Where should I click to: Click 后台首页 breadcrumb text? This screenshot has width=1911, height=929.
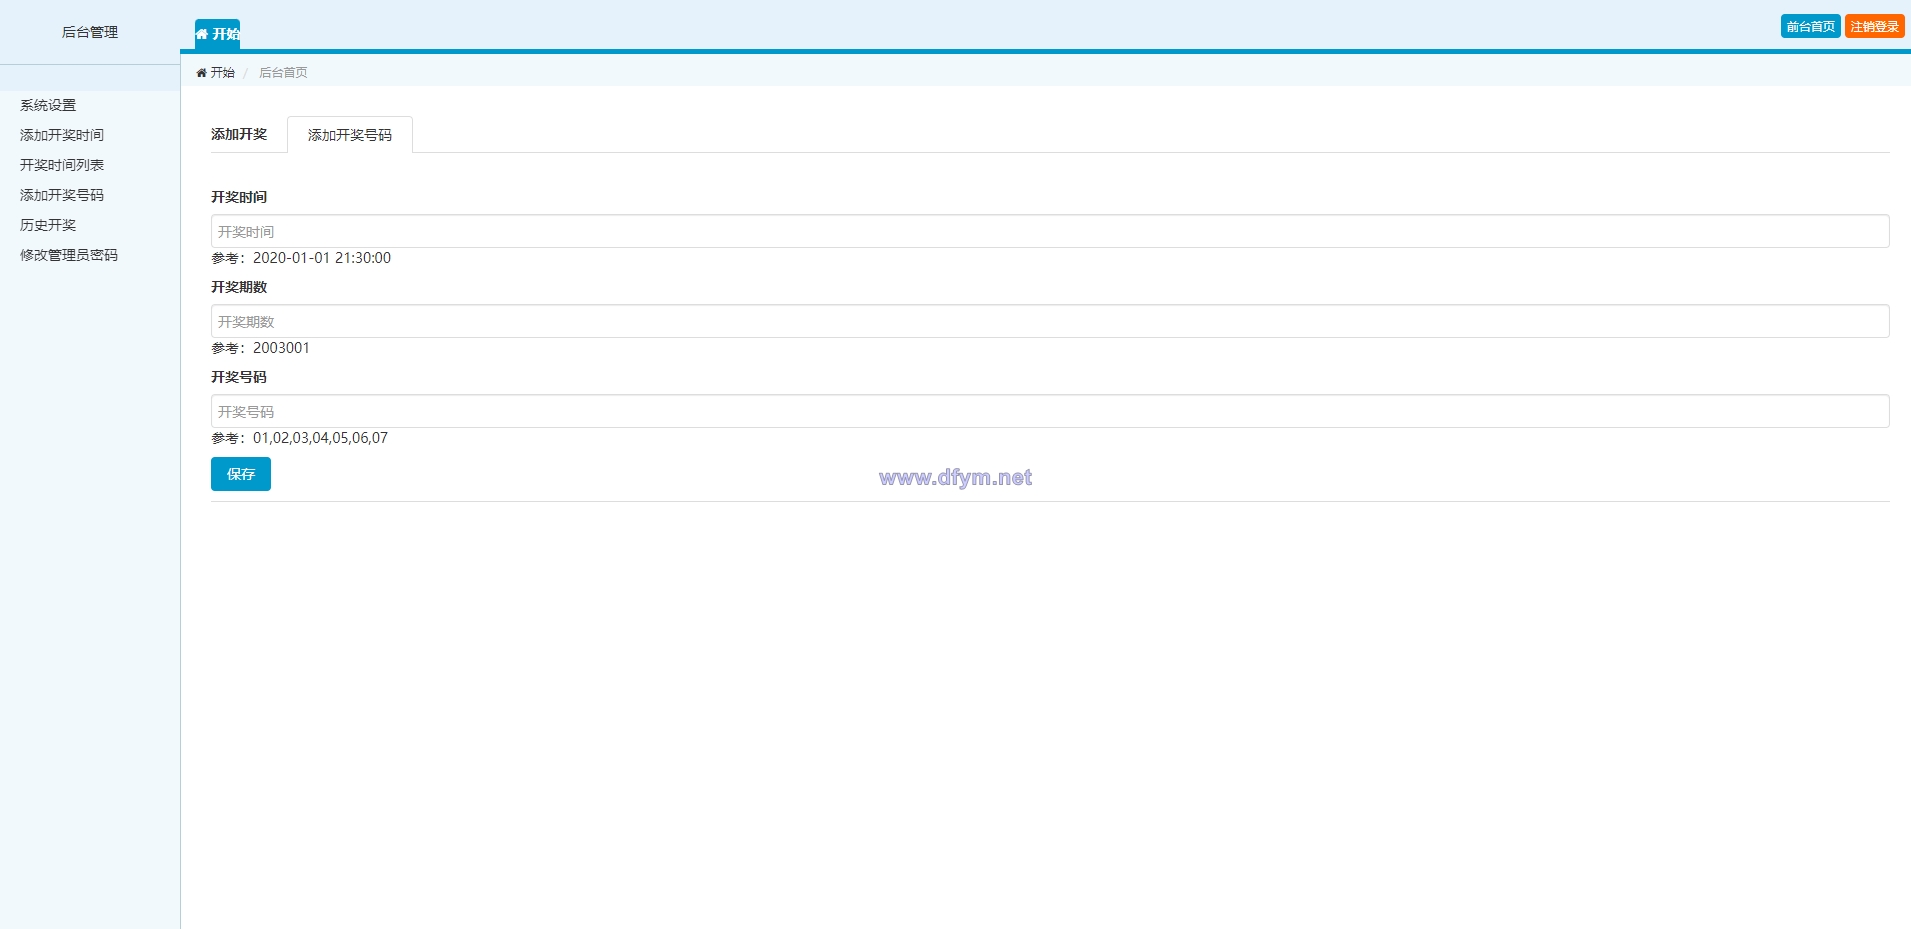283,72
